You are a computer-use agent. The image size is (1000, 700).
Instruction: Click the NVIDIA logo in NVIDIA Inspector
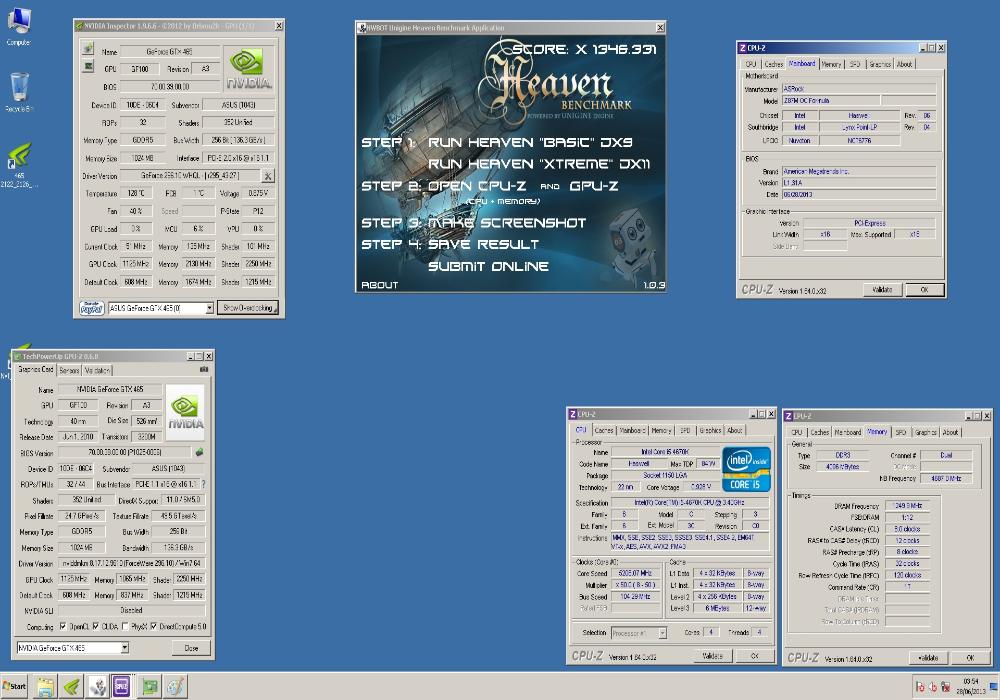(249, 68)
